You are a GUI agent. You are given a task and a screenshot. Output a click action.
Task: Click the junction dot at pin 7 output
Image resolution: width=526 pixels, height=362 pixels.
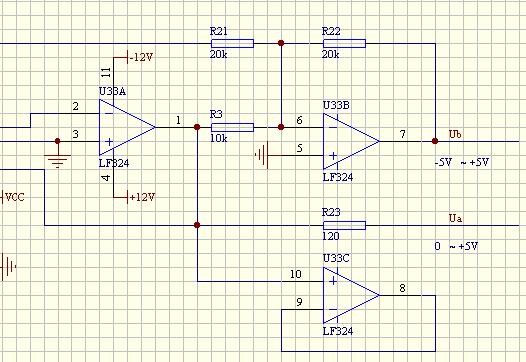pos(435,141)
